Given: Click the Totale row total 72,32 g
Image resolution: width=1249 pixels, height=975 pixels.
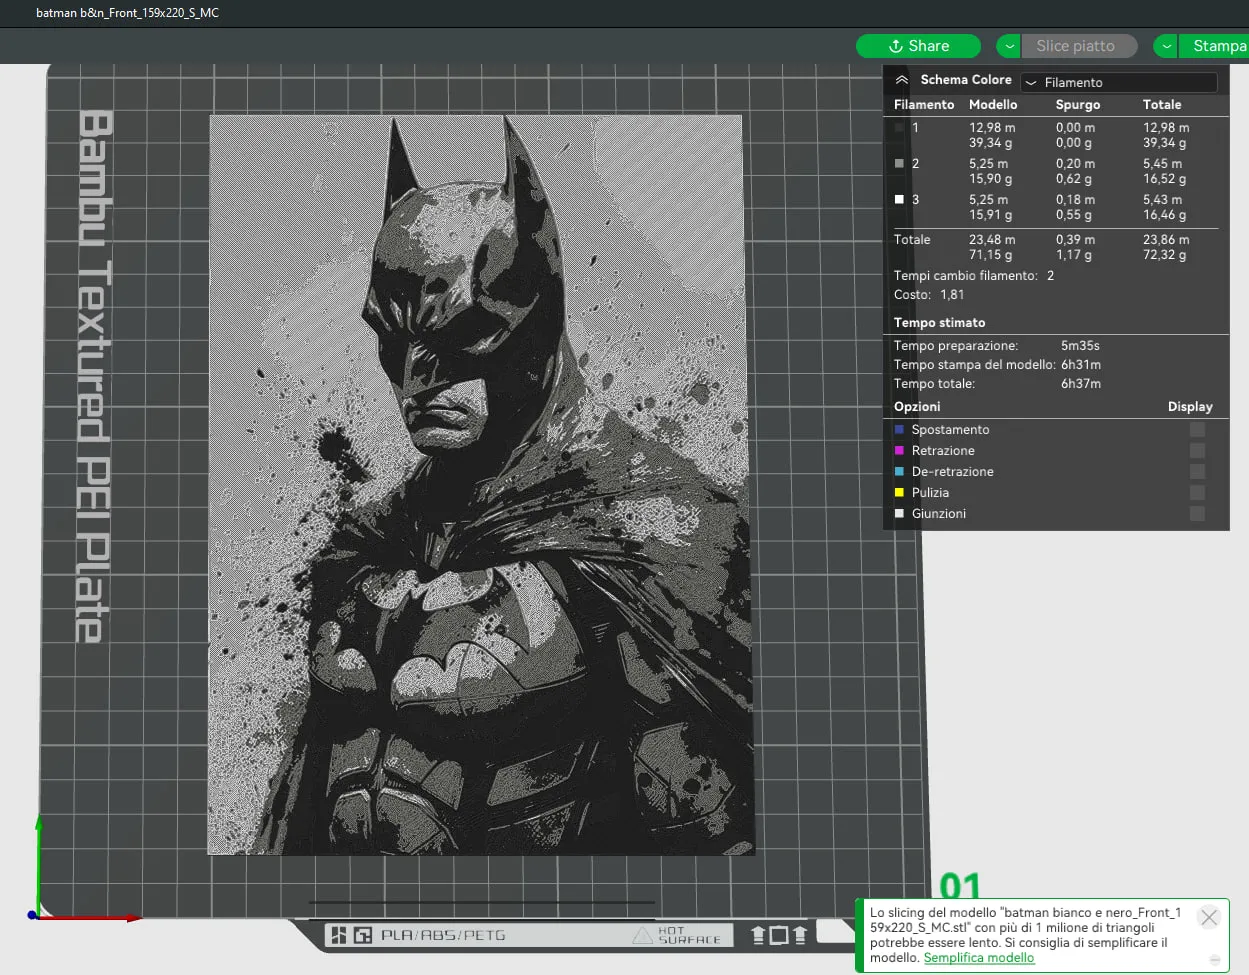Looking at the screenshot, I should [1165, 255].
